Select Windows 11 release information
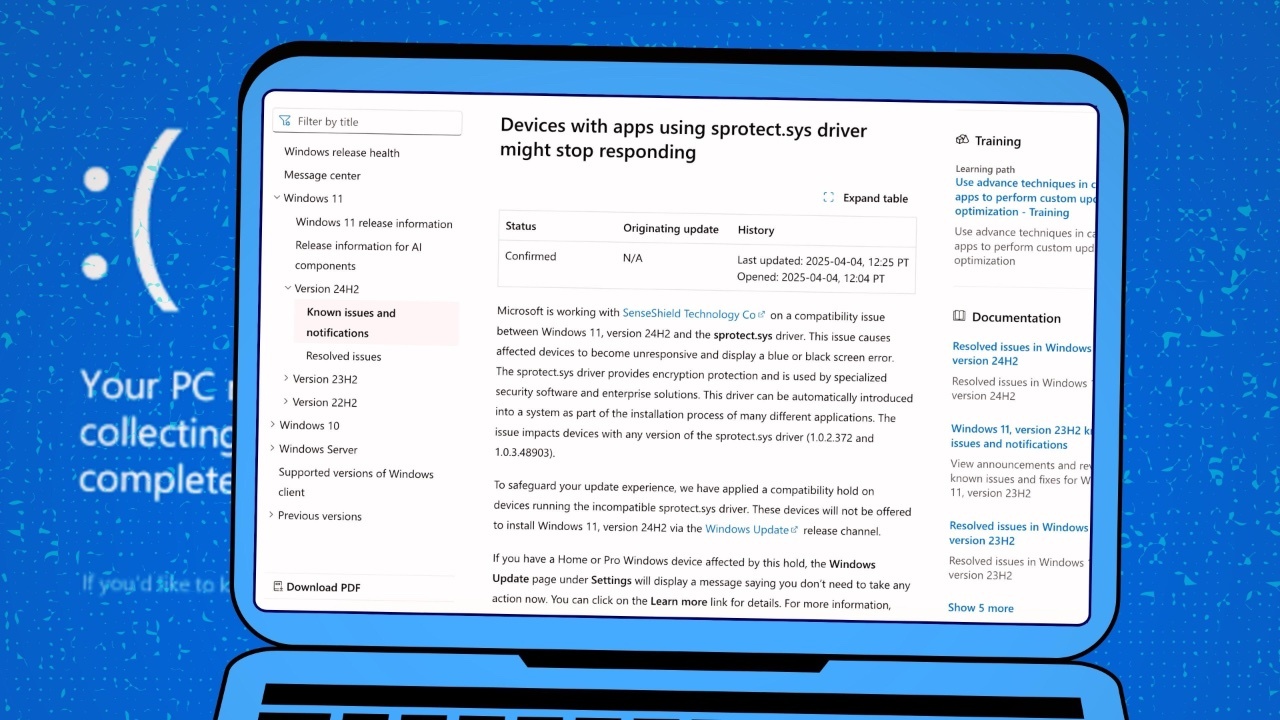 pos(374,224)
